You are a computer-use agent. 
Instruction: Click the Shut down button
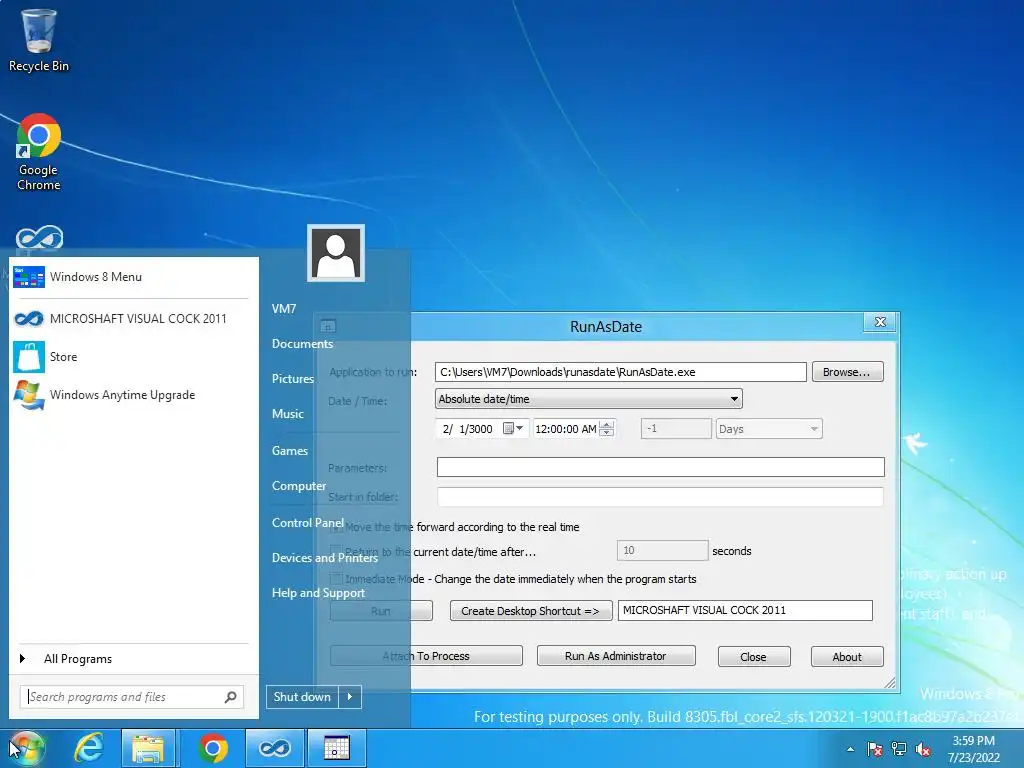[302, 697]
